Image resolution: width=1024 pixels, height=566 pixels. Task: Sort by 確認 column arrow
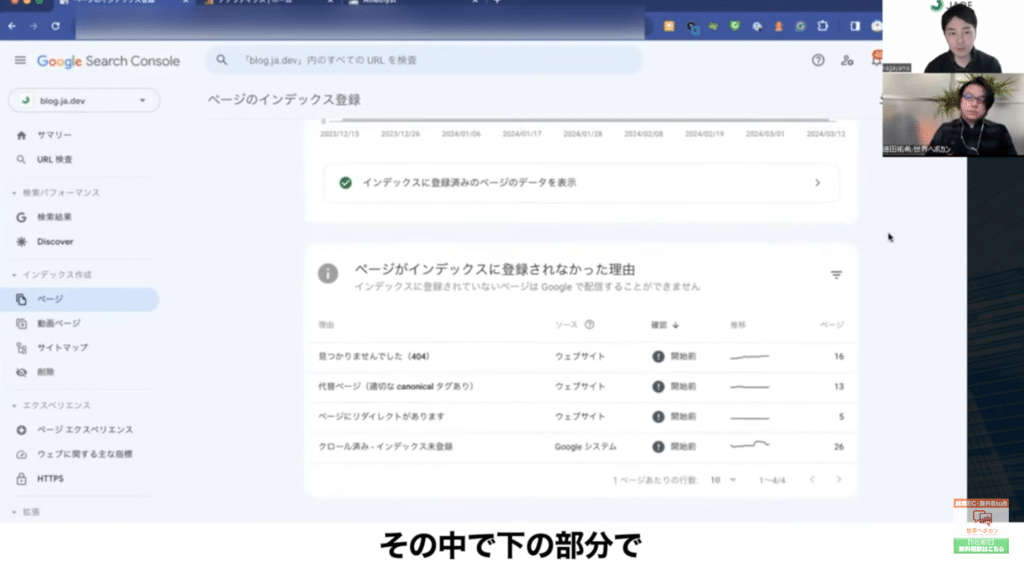pos(675,324)
